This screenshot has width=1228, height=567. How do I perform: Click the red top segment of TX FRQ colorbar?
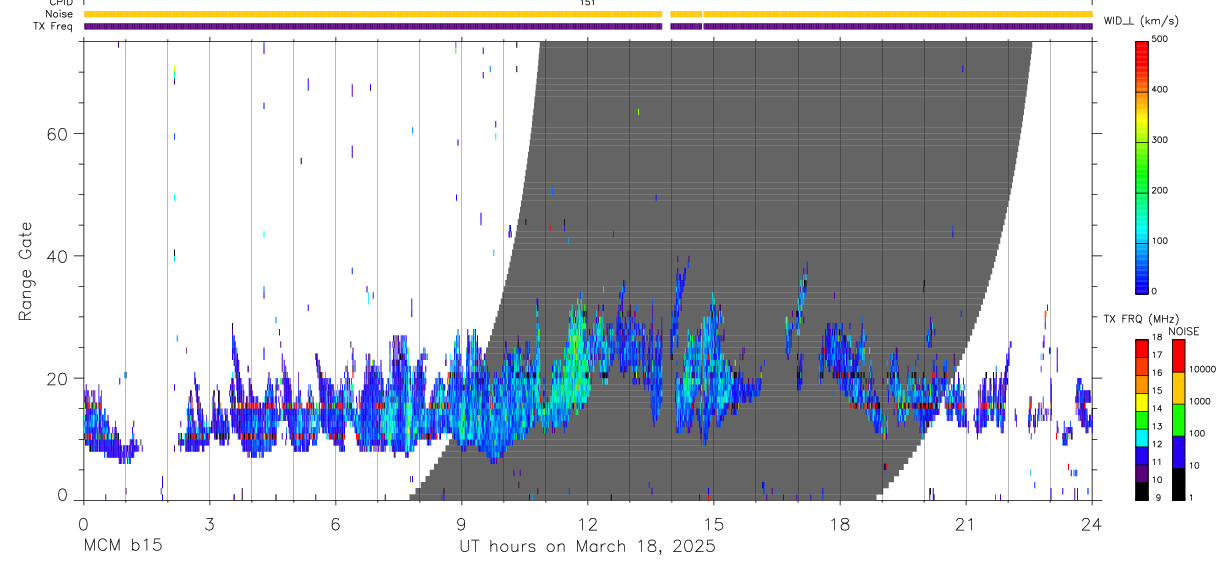coord(1142,349)
